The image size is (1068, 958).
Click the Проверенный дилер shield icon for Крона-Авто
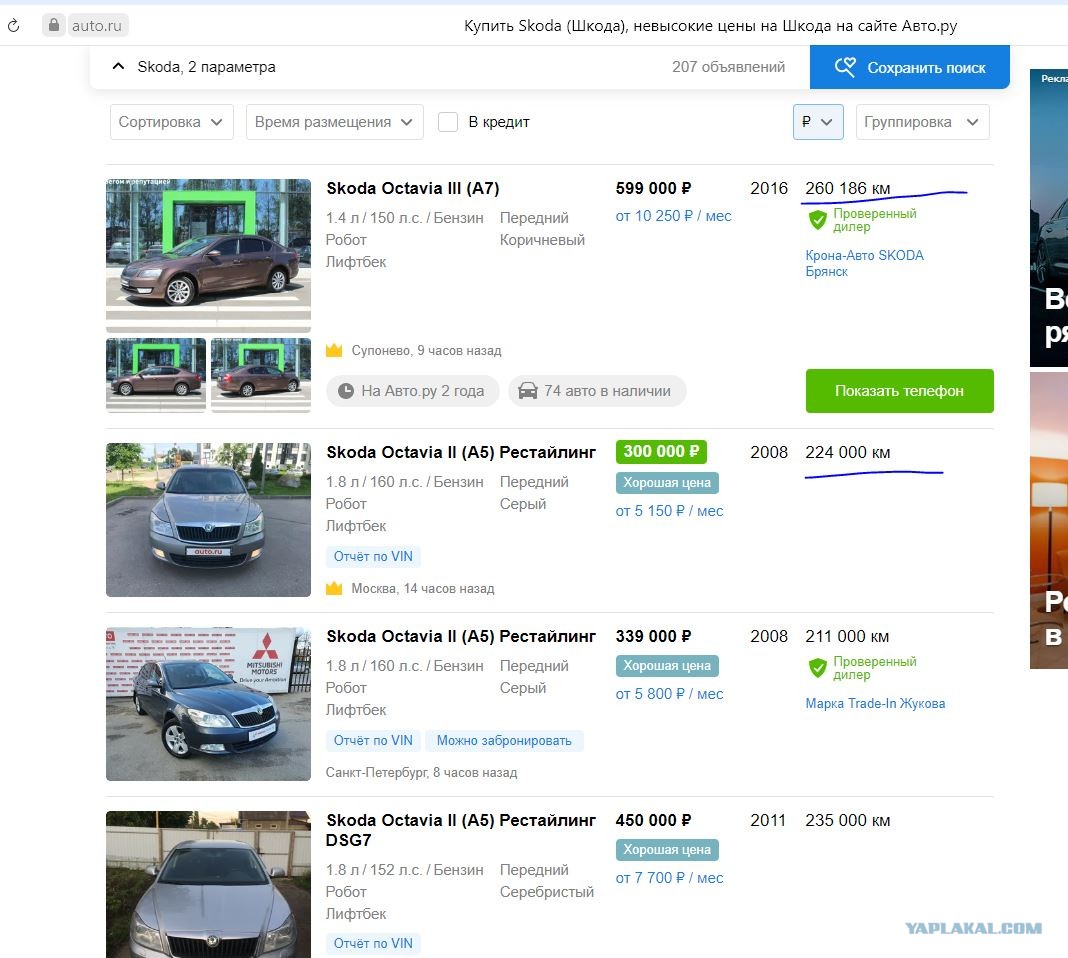(817, 220)
